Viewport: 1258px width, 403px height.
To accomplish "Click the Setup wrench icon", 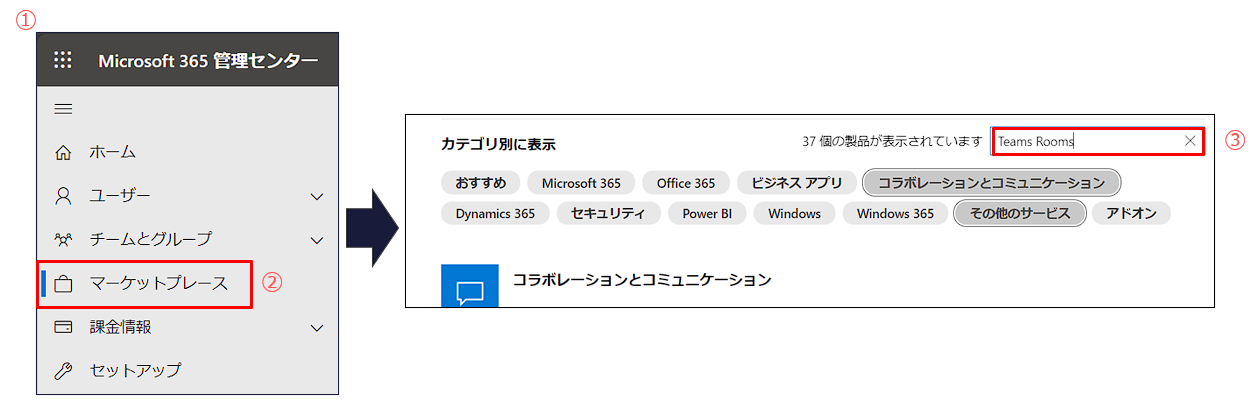I will [63, 371].
